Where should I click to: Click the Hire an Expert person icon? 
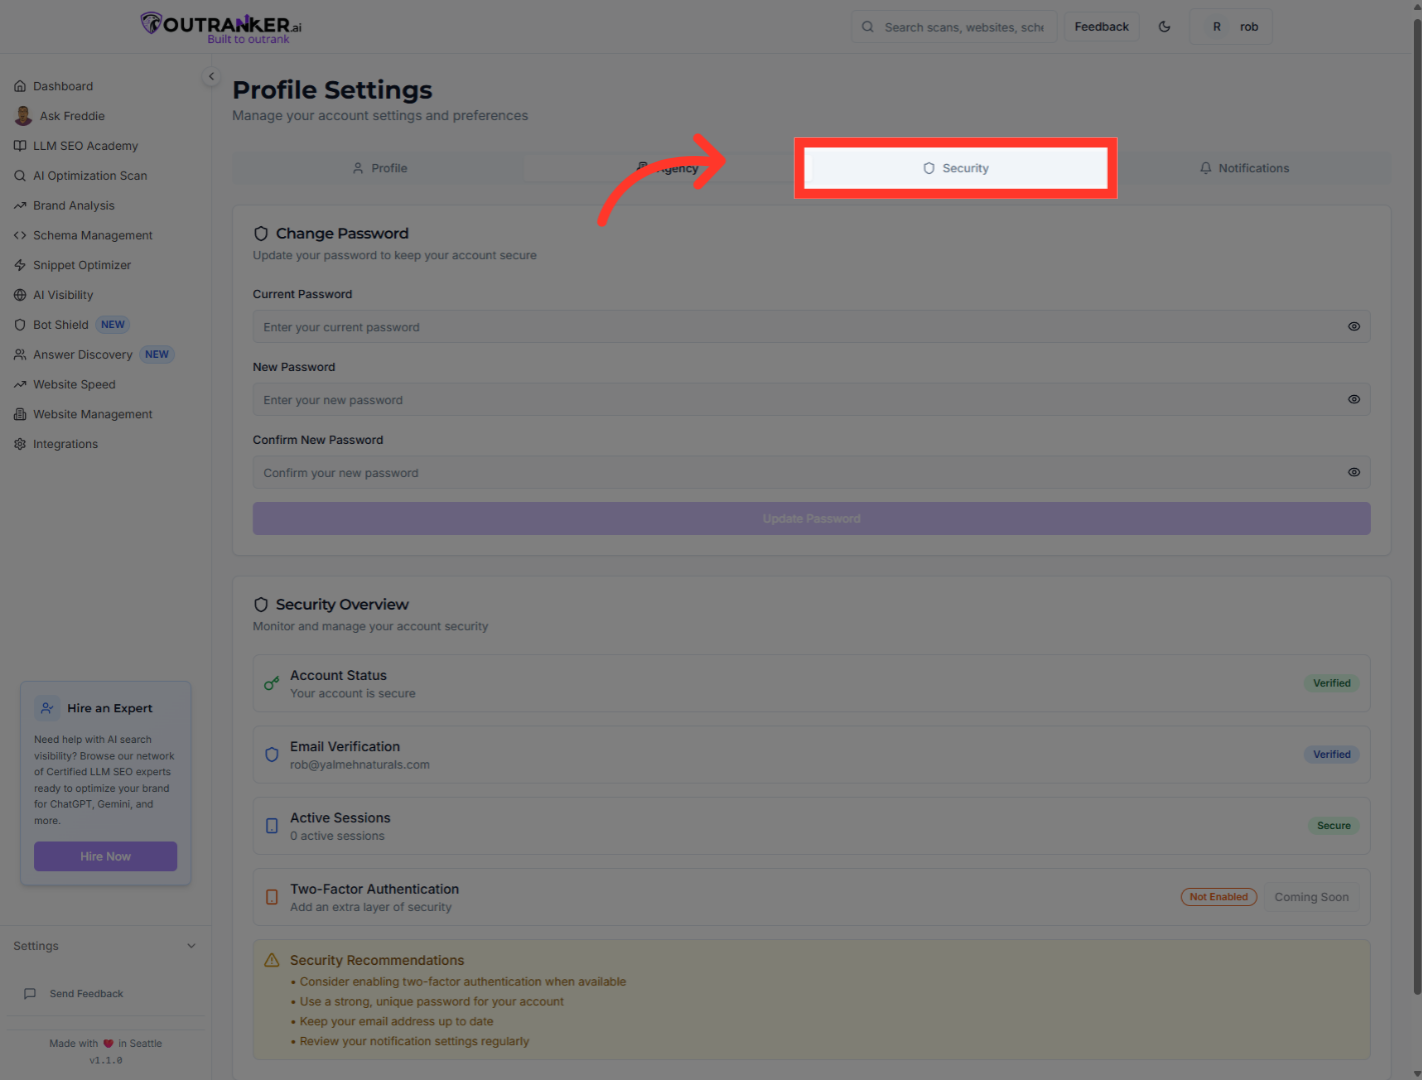click(47, 708)
